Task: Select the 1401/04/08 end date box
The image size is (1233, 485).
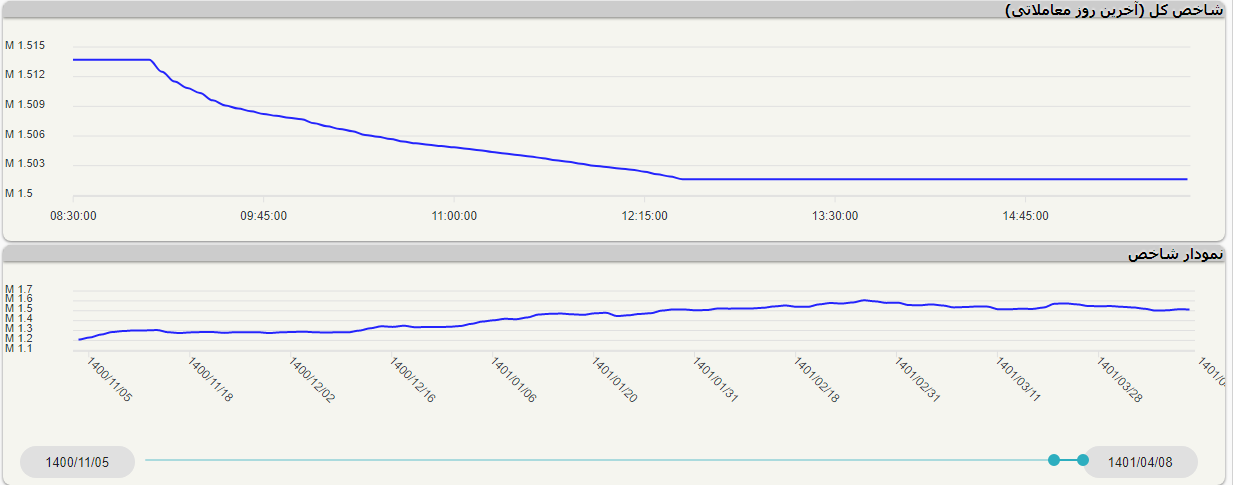Action: [x=1140, y=462]
